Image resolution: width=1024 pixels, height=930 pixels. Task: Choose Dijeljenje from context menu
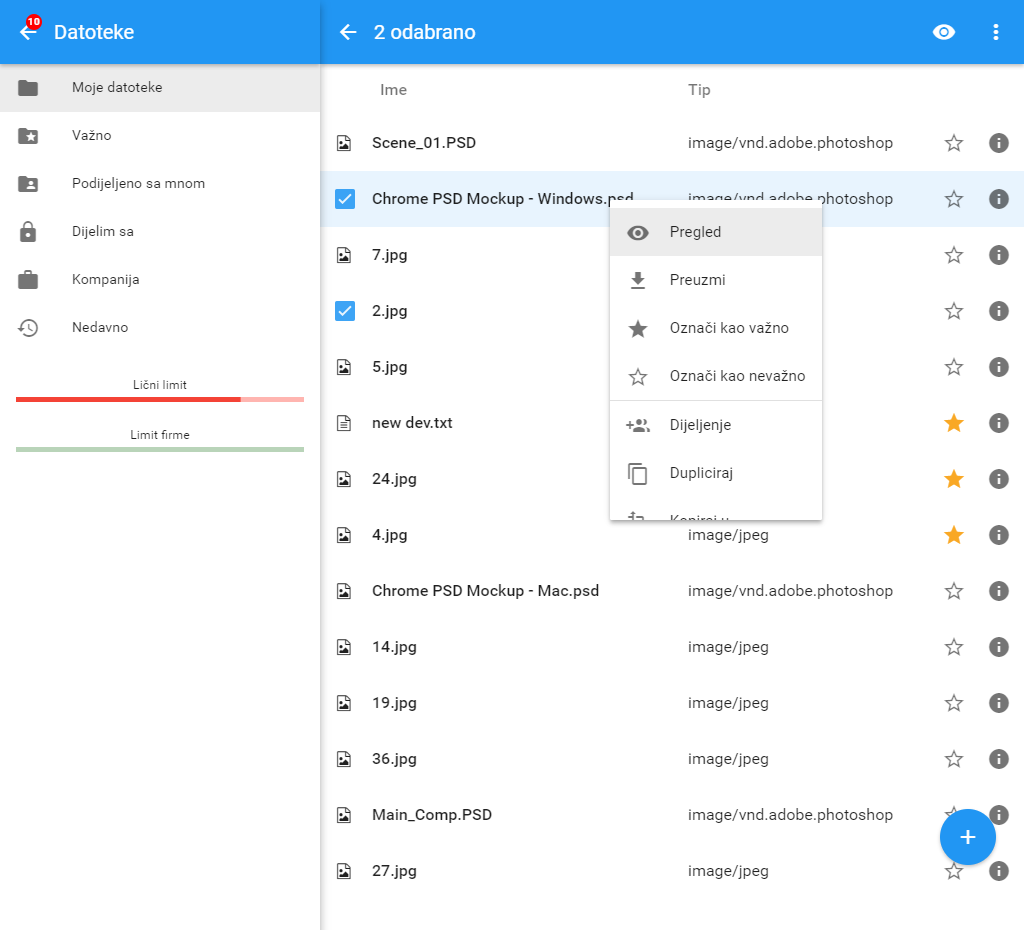(716, 425)
